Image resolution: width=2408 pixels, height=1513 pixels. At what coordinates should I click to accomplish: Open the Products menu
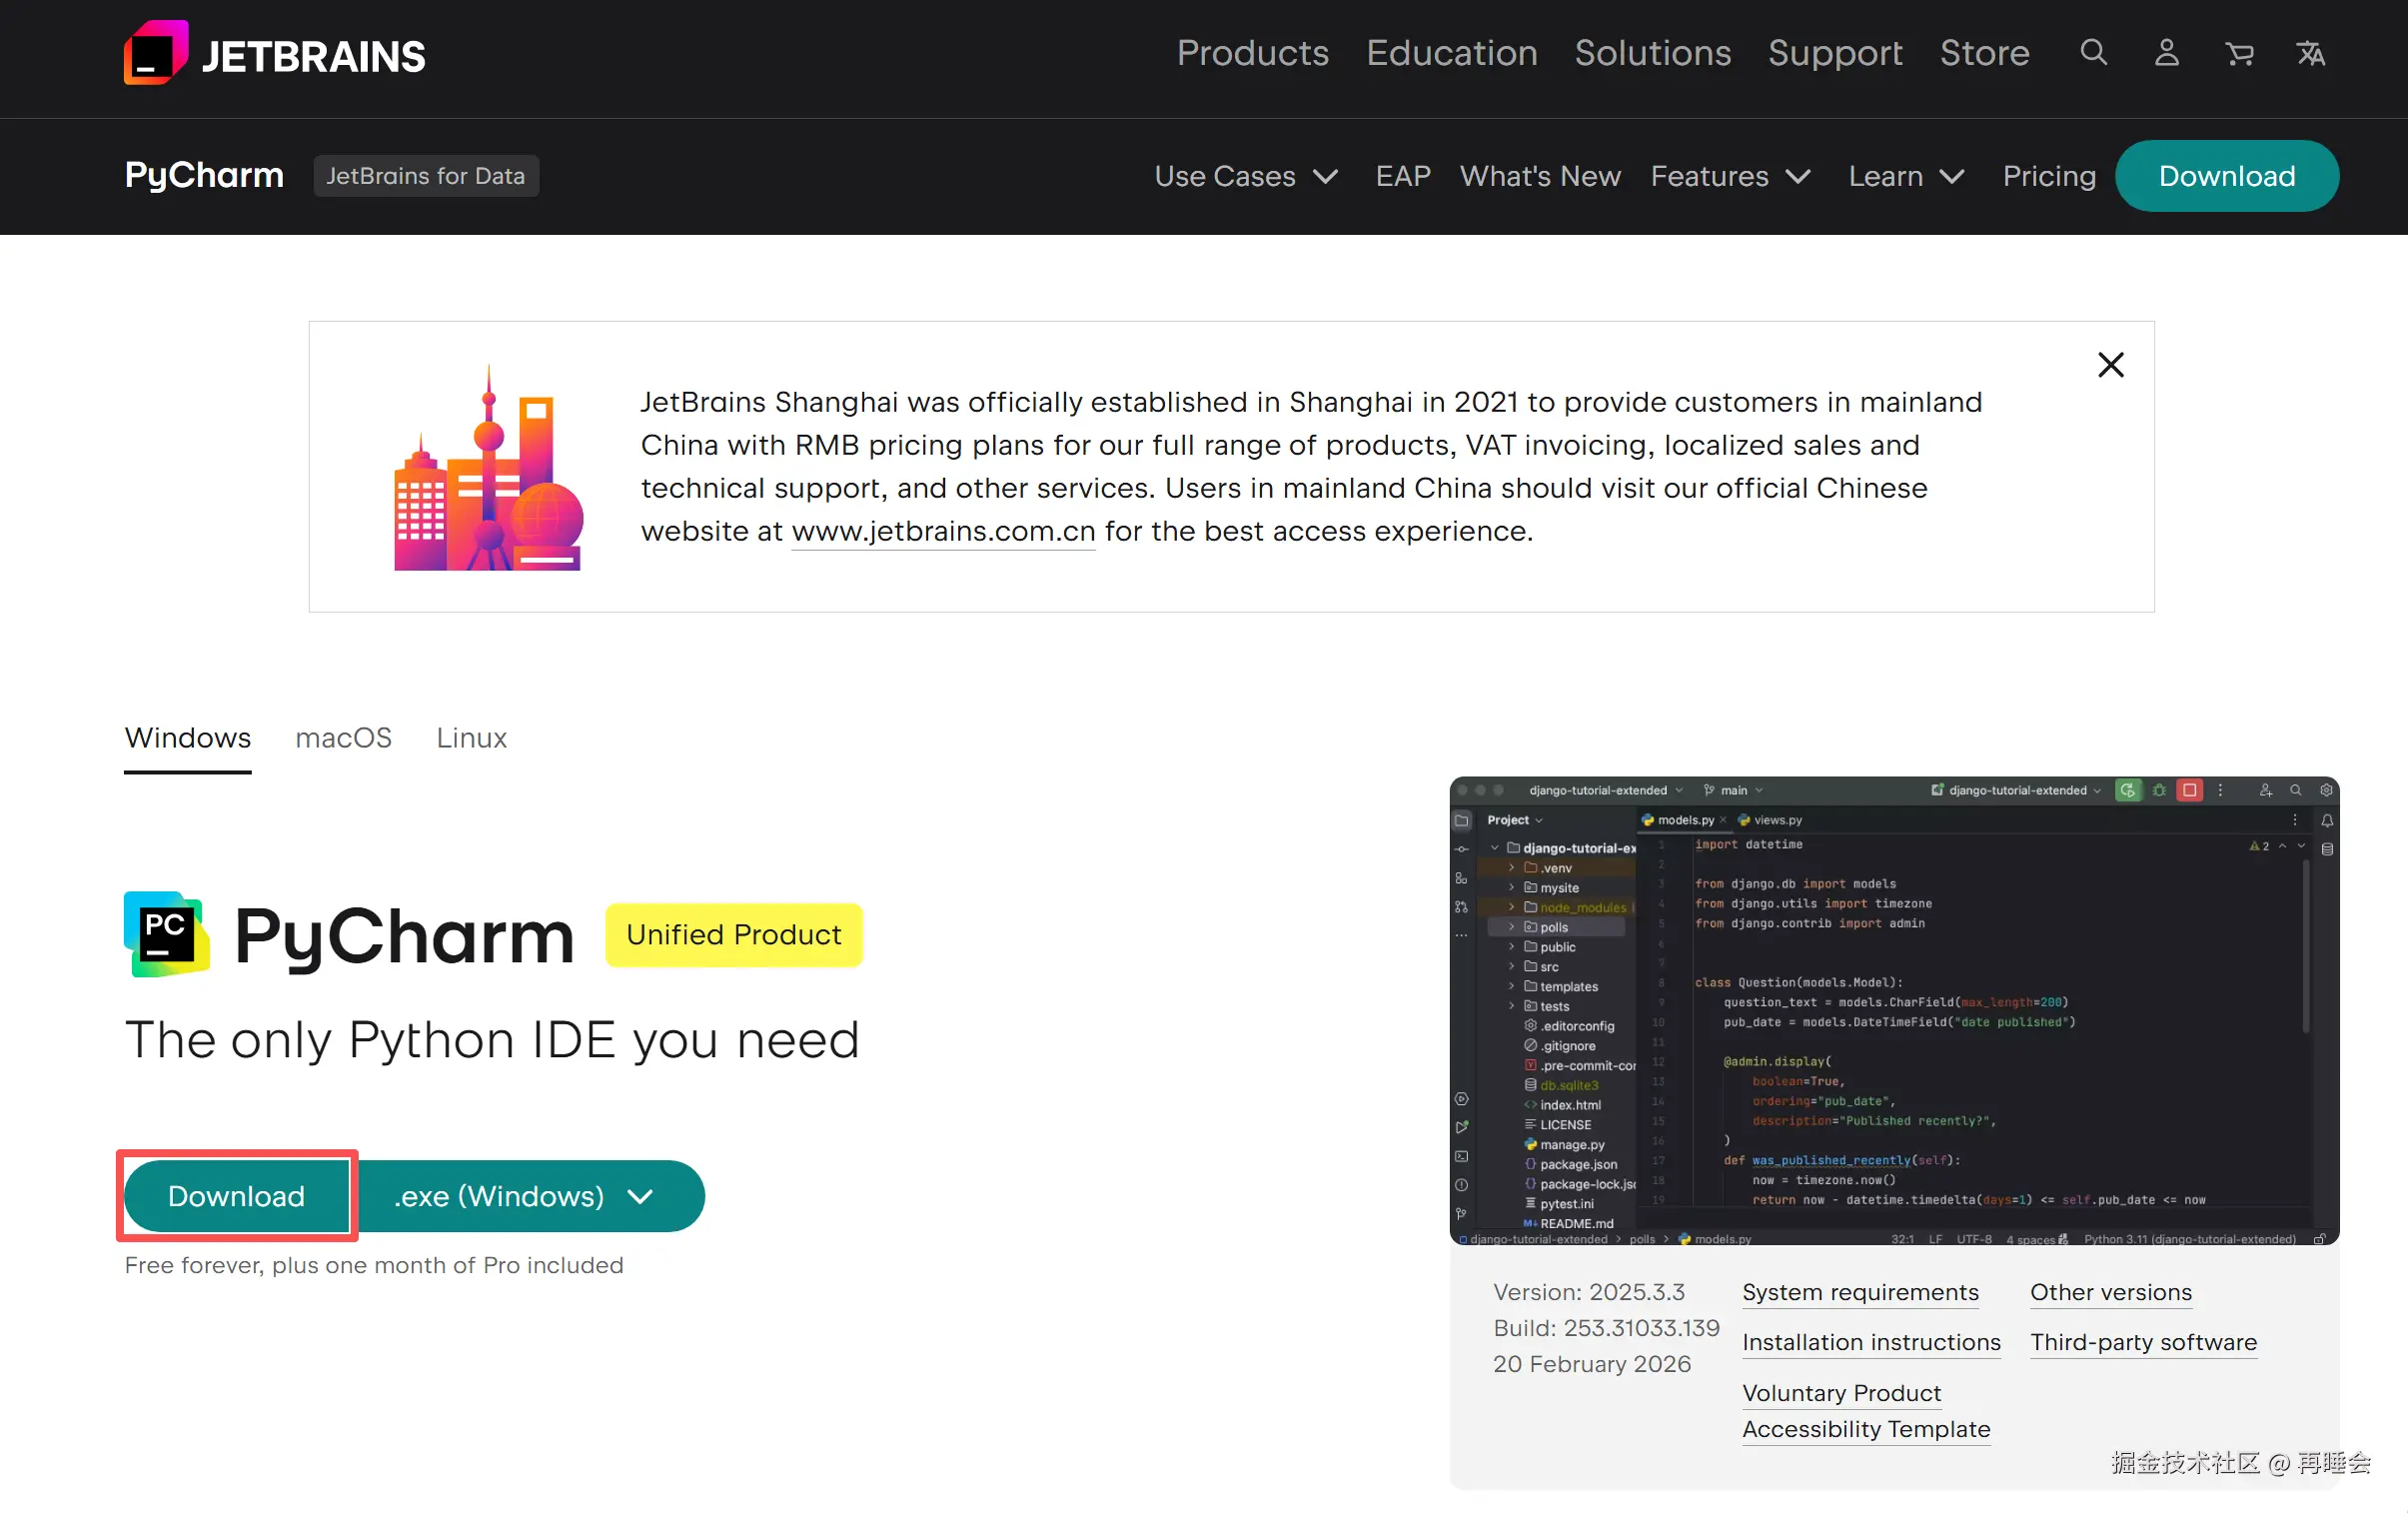tap(1252, 53)
